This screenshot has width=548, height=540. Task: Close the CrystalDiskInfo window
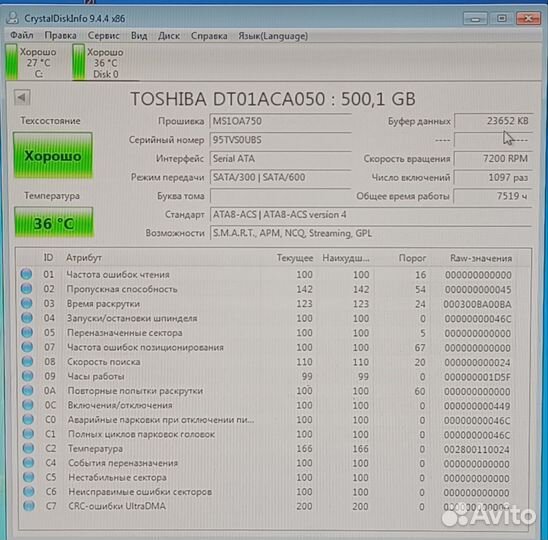[528, 18]
